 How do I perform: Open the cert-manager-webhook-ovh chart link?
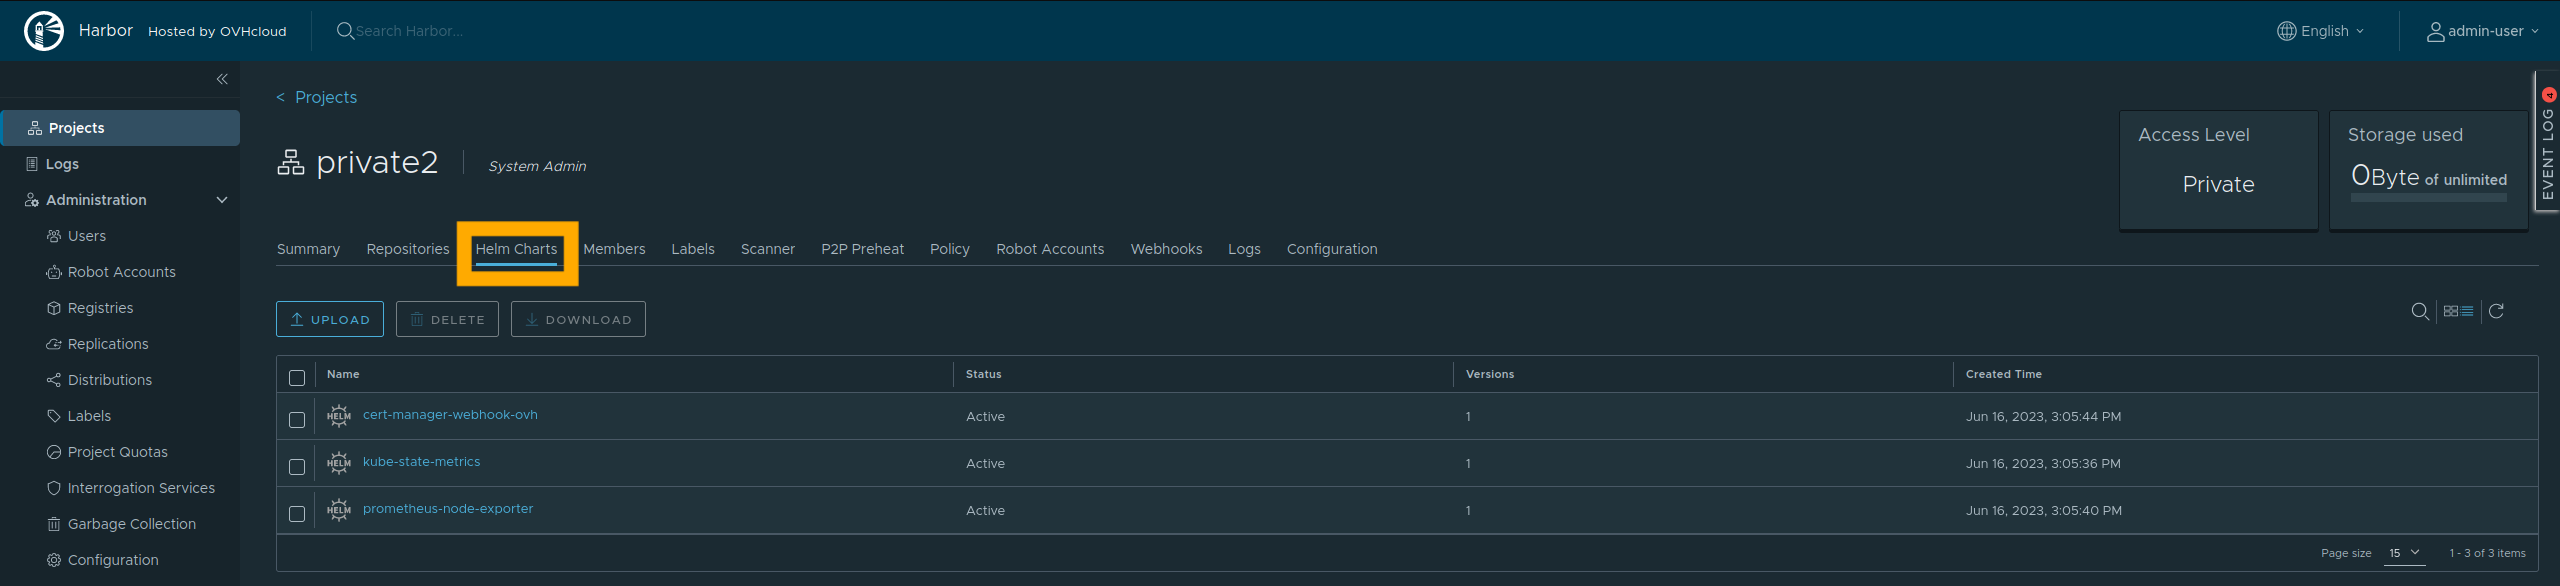pyautogui.click(x=450, y=415)
